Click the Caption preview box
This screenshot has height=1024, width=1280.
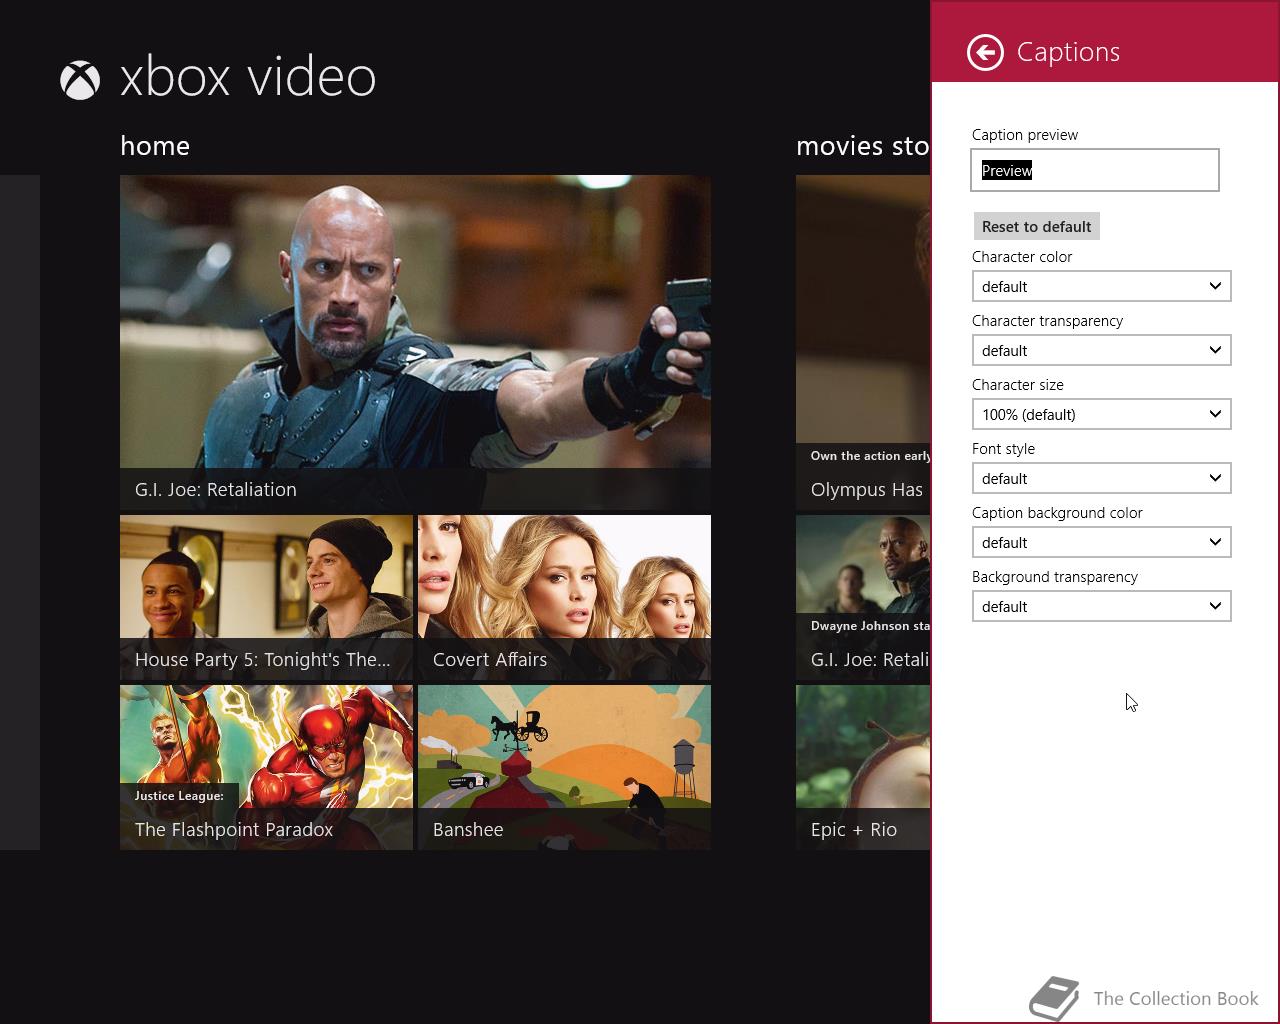(1094, 170)
